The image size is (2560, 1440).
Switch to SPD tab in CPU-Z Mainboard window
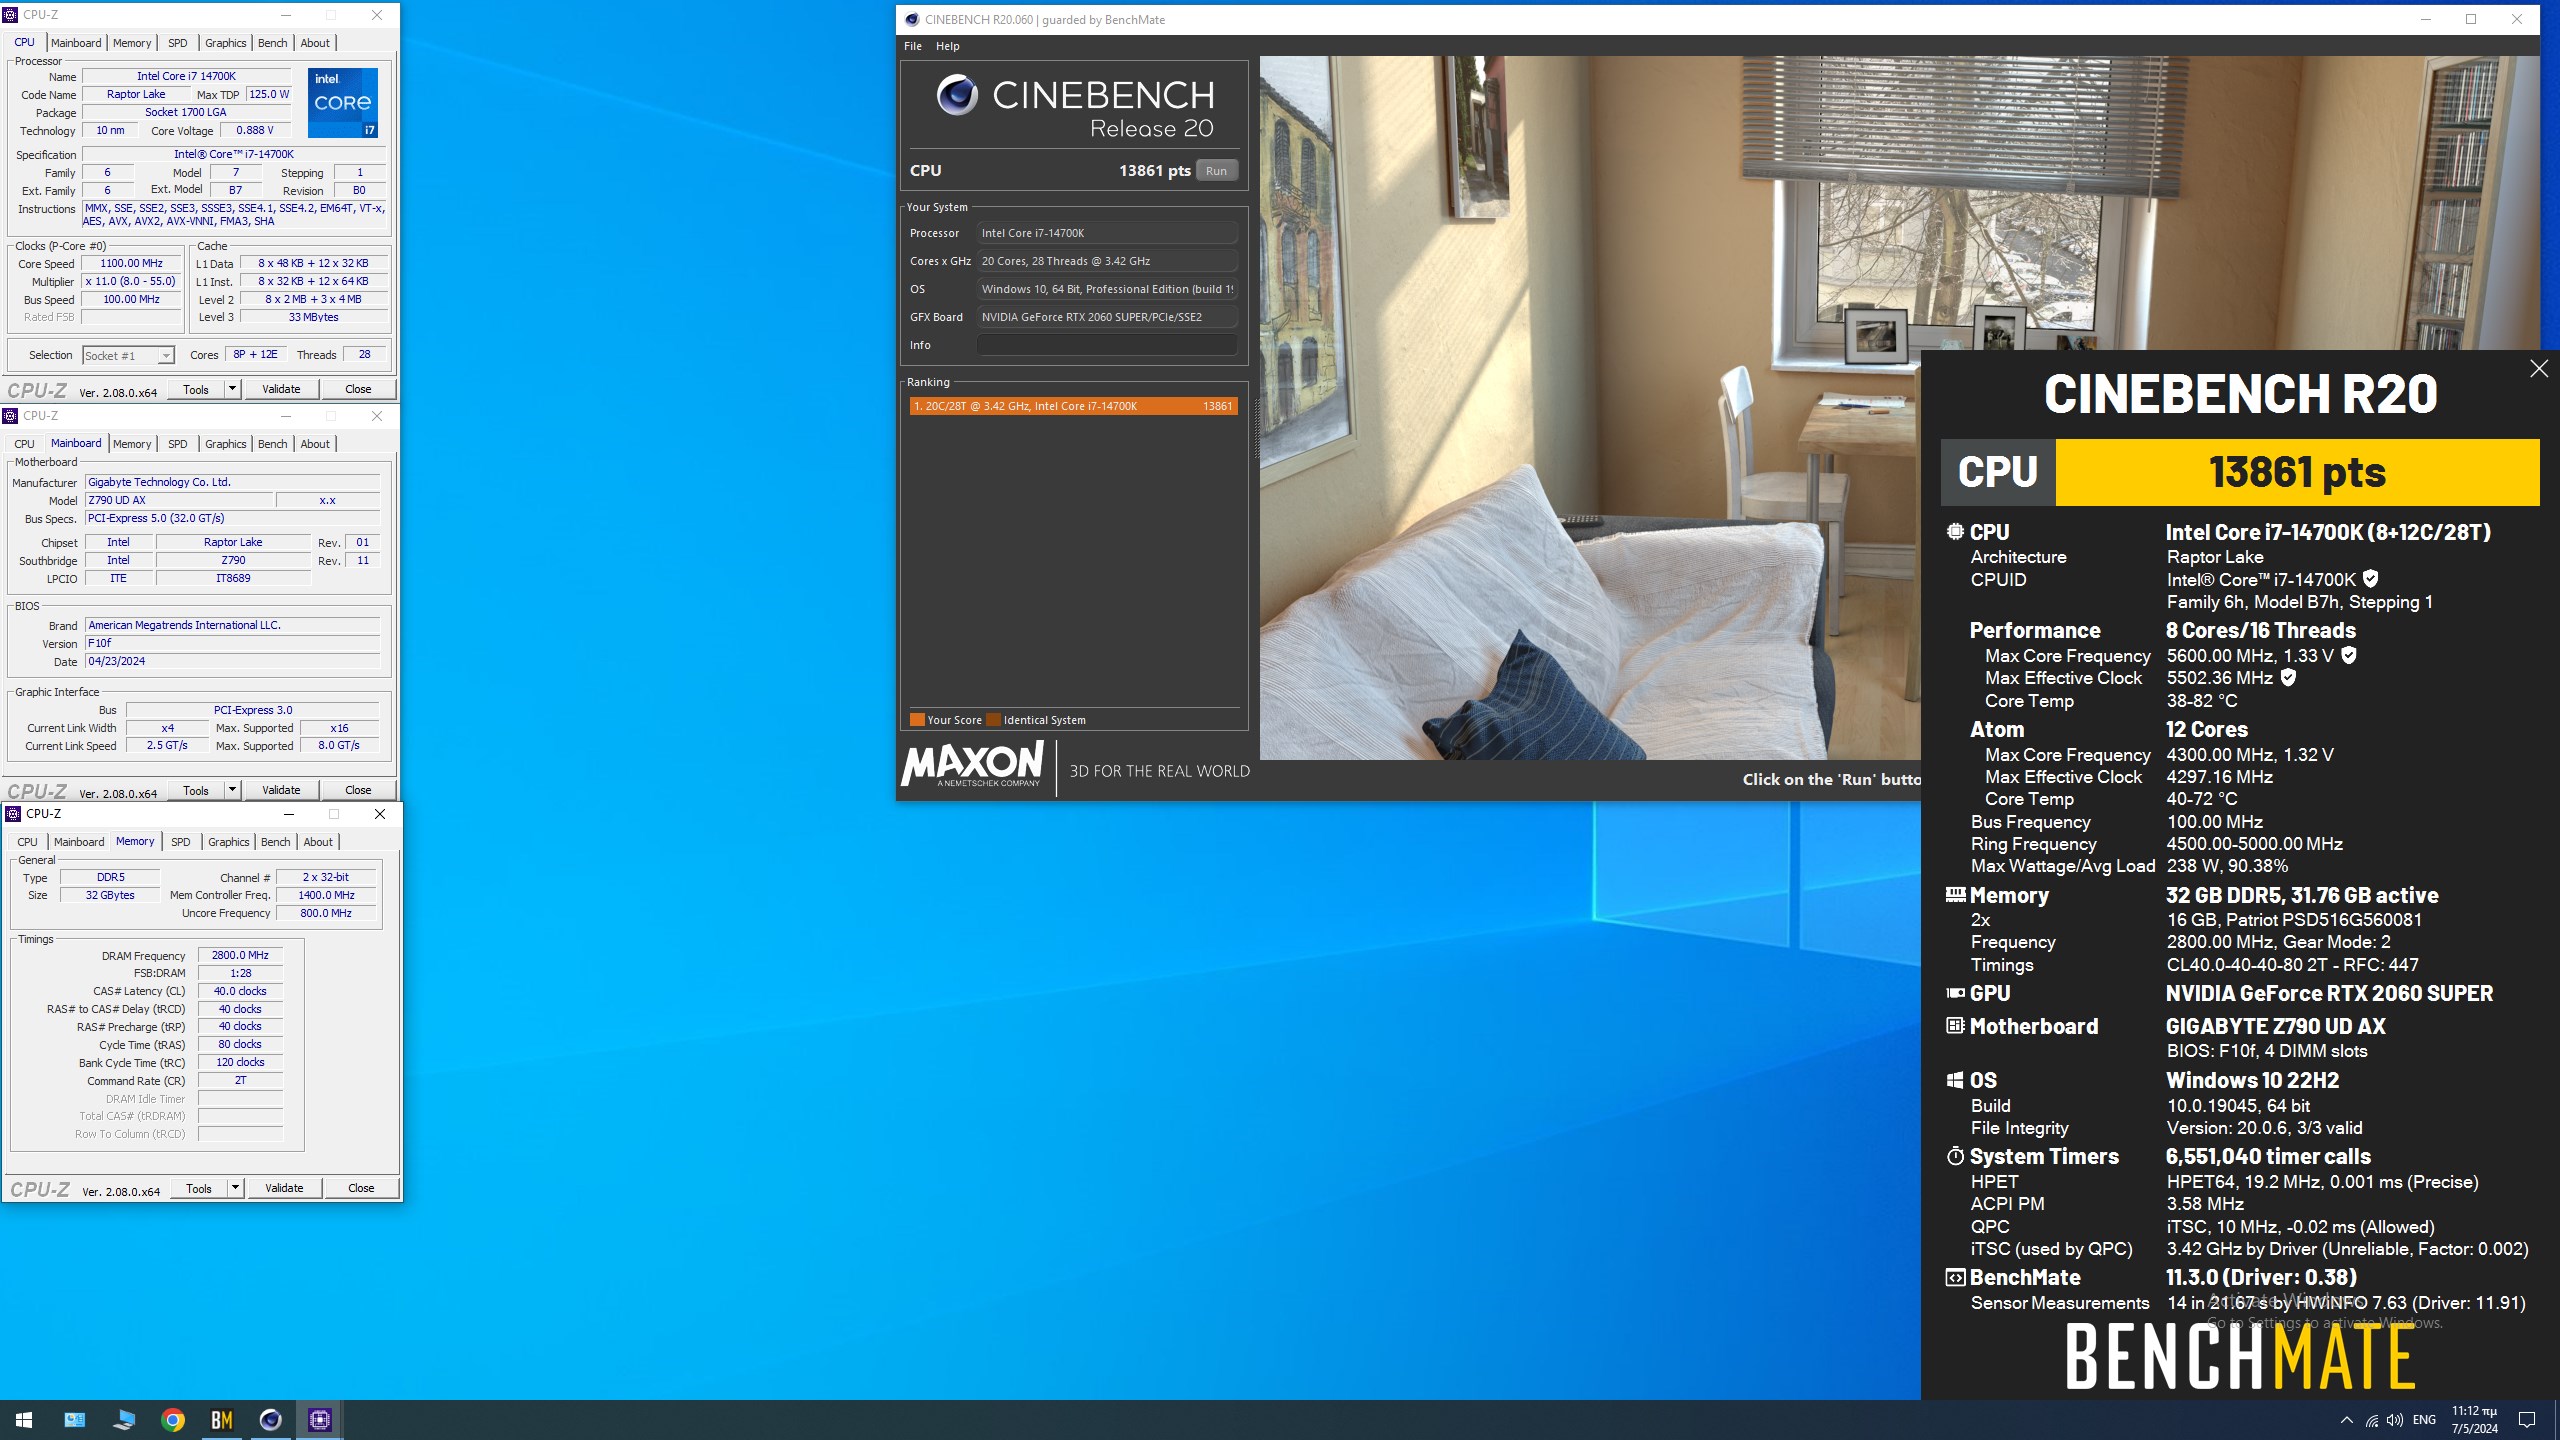pyautogui.click(x=178, y=444)
